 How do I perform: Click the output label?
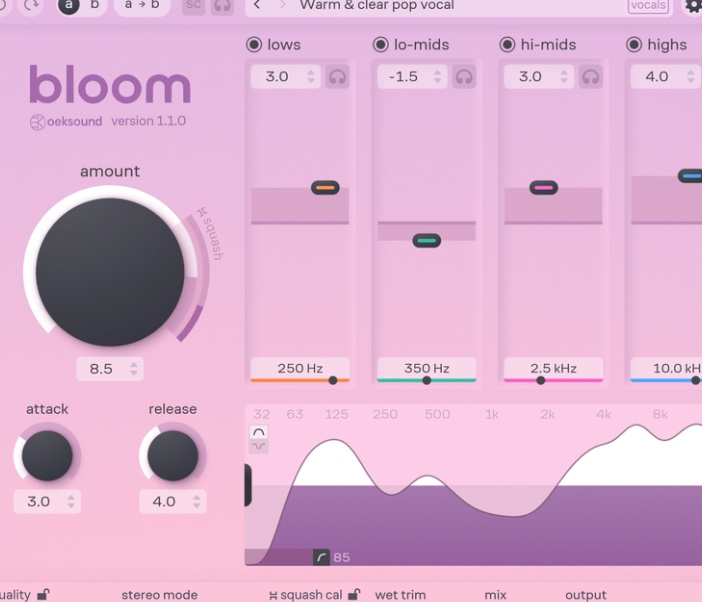[586, 595]
